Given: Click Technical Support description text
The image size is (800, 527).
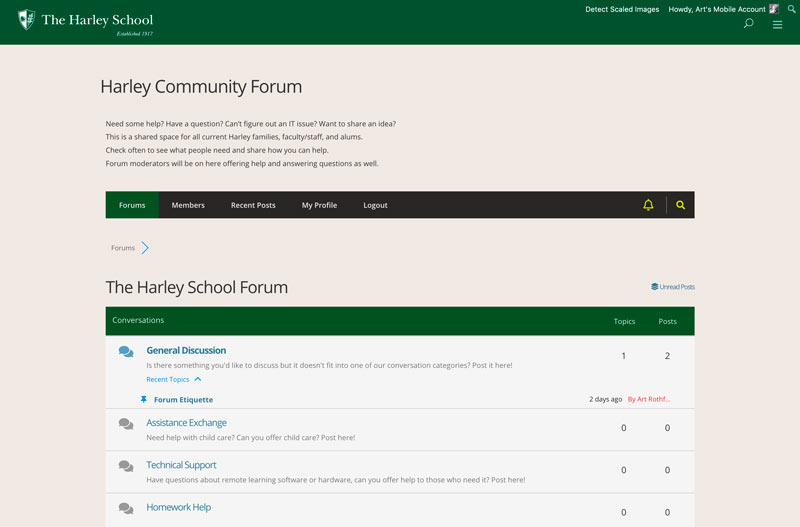Looking at the screenshot, I should 336,480.
